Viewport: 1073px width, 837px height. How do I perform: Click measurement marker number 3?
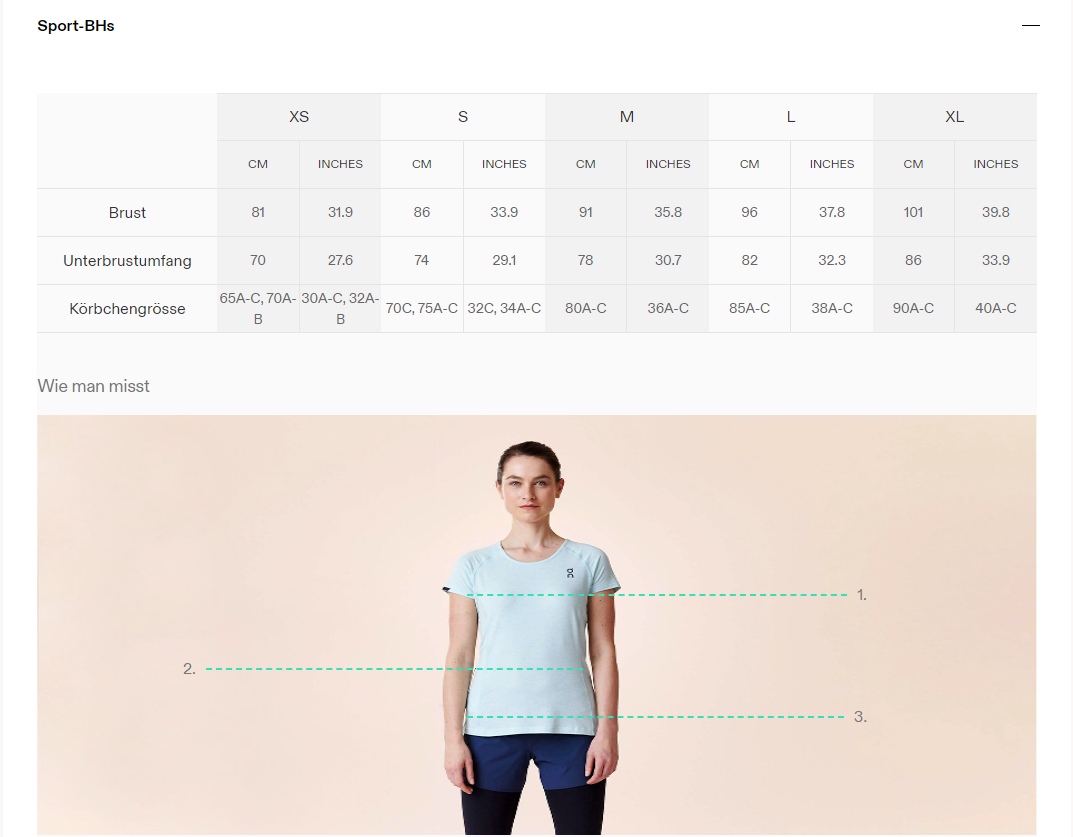tap(860, 717)
